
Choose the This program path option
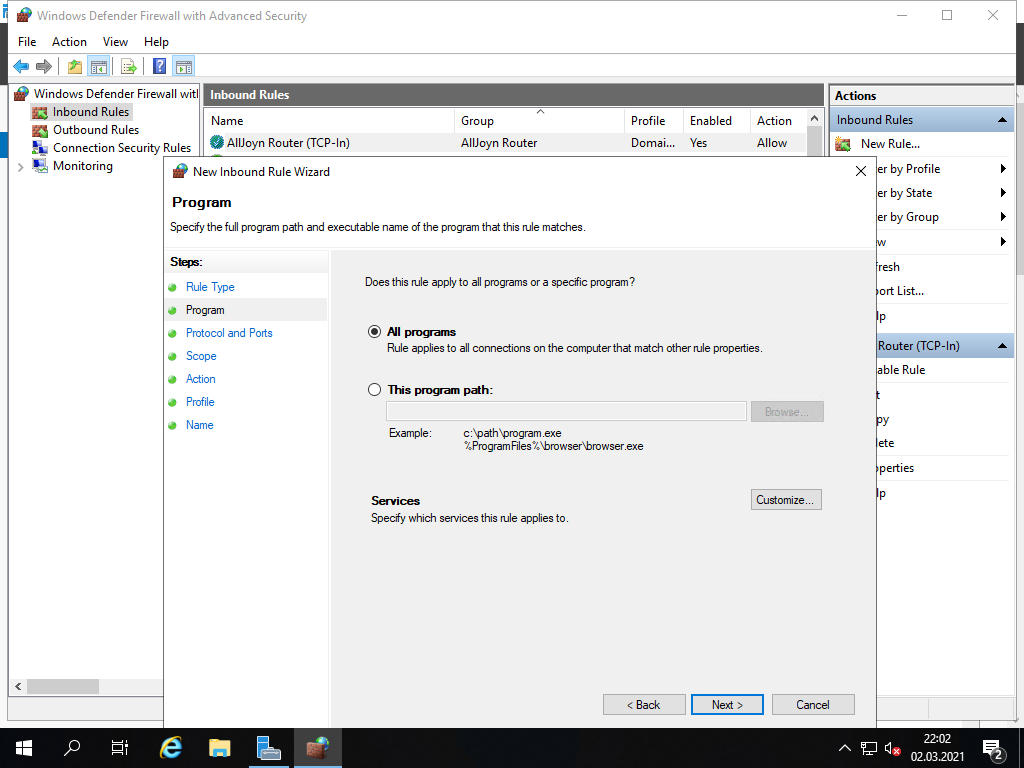375,390
